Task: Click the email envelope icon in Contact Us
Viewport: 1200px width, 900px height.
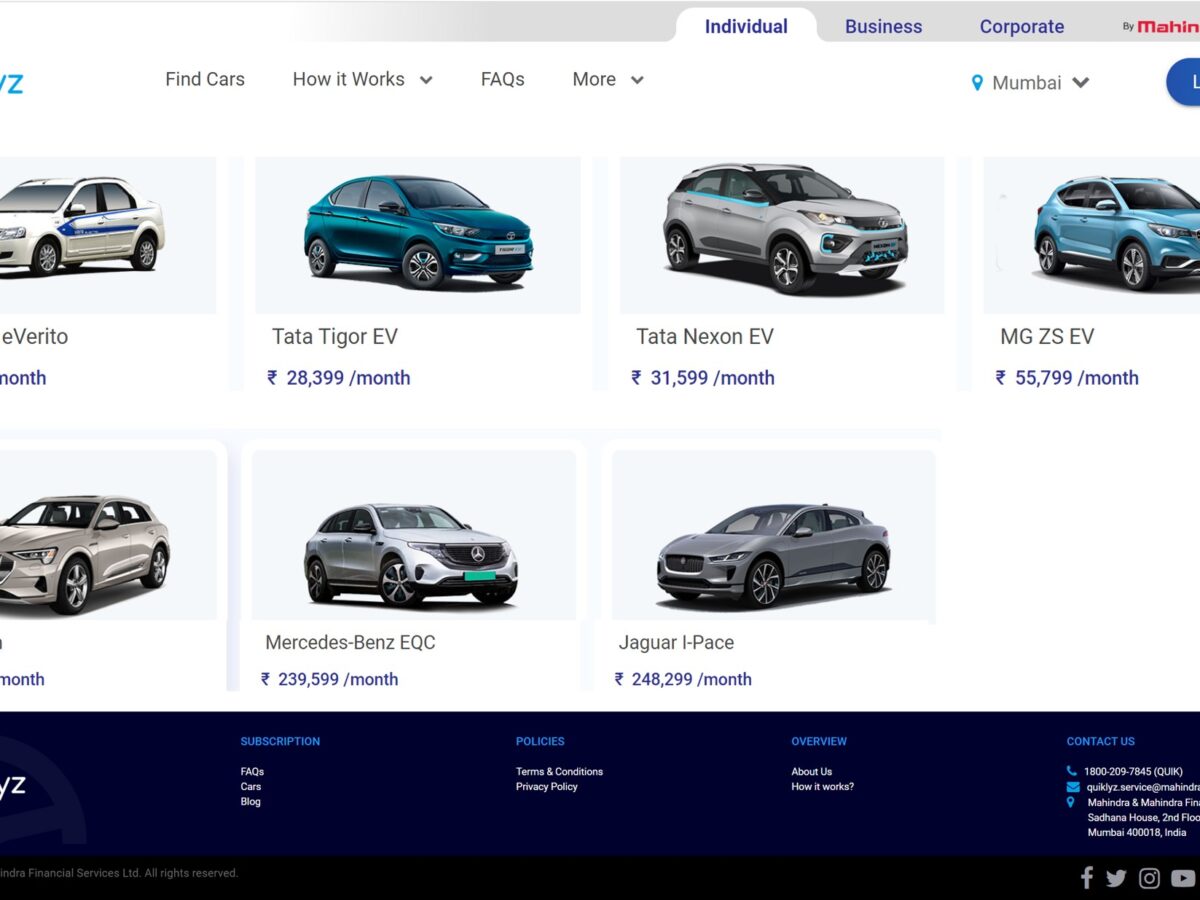Action: (1072, 787)
